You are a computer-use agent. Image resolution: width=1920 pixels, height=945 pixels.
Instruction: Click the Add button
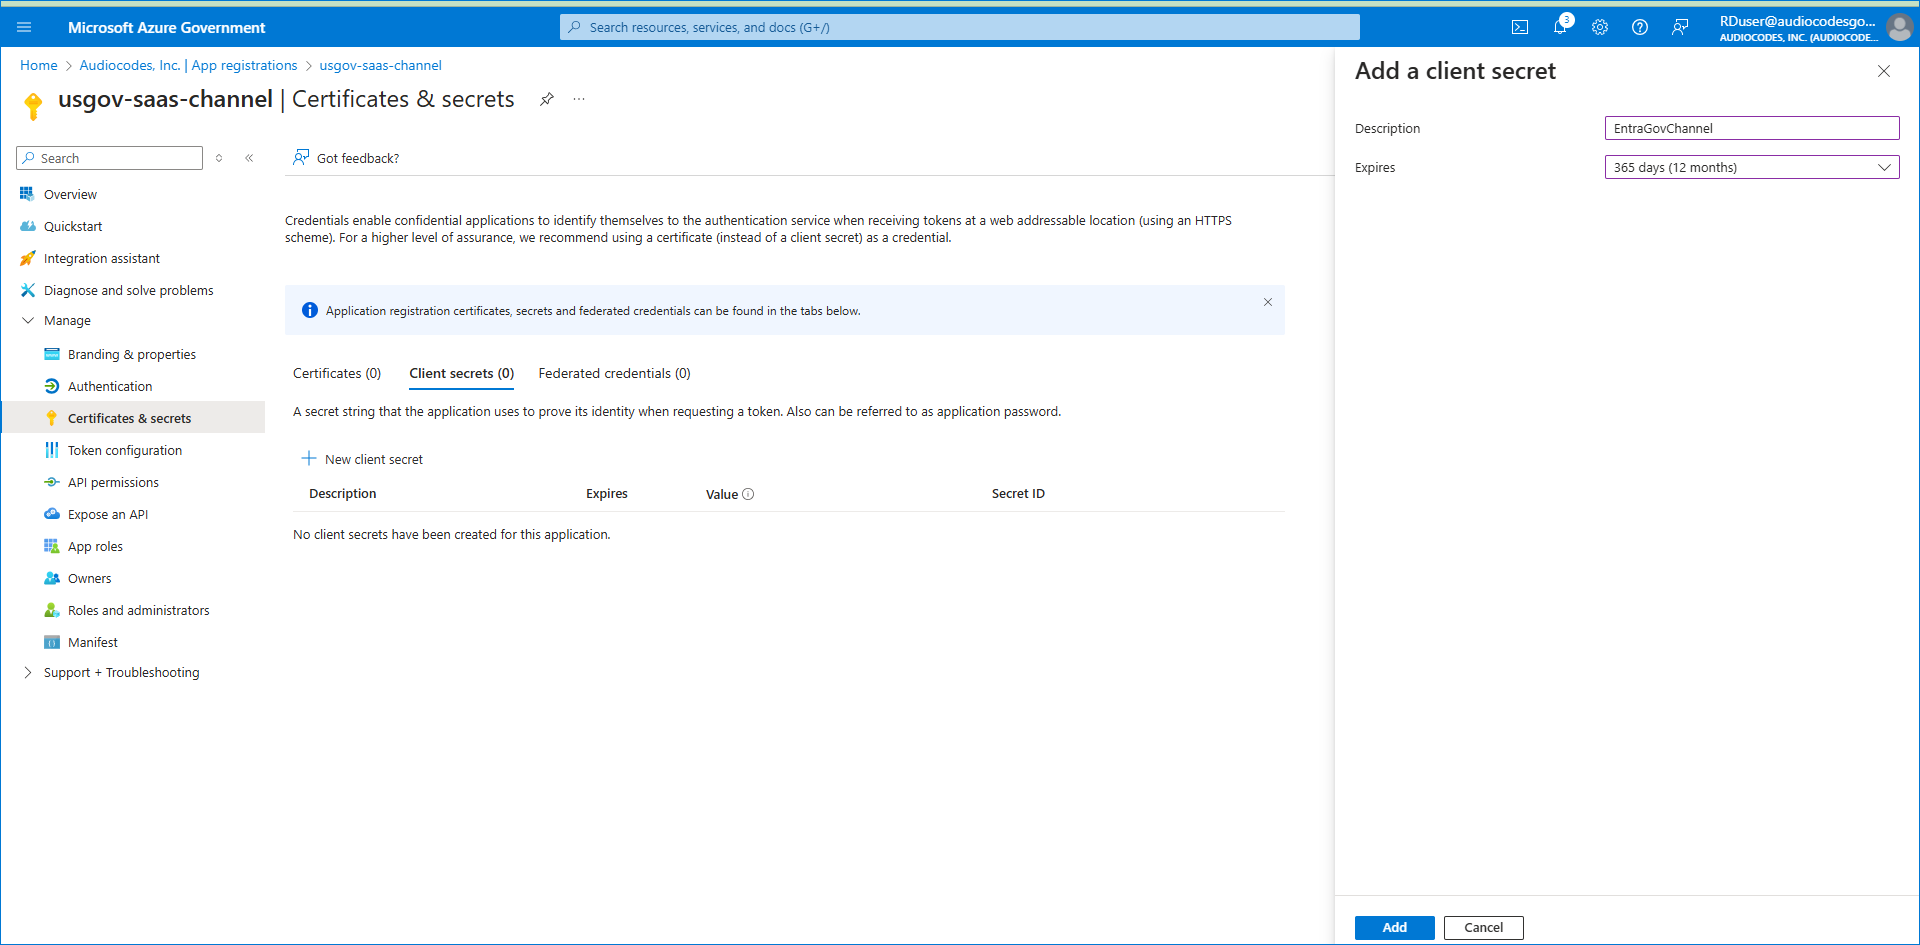pyautogui.click(x=1394, y=927)
